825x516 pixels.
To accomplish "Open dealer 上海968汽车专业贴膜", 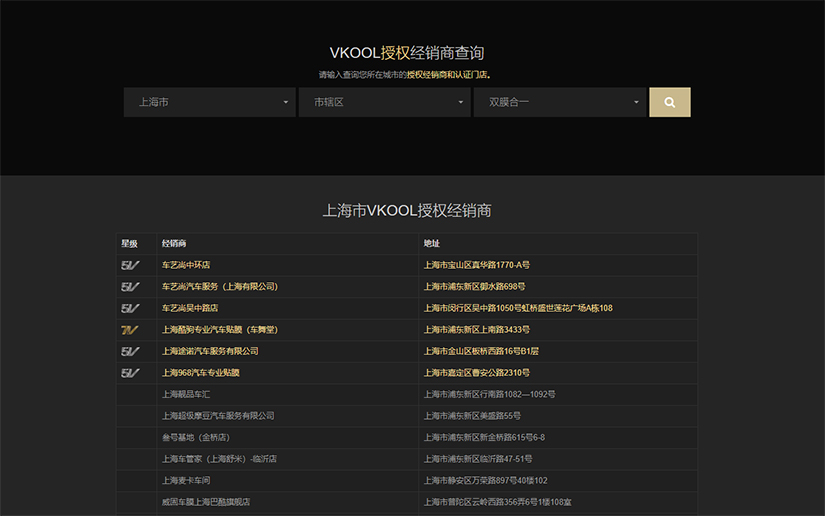I will coord(200,373).
